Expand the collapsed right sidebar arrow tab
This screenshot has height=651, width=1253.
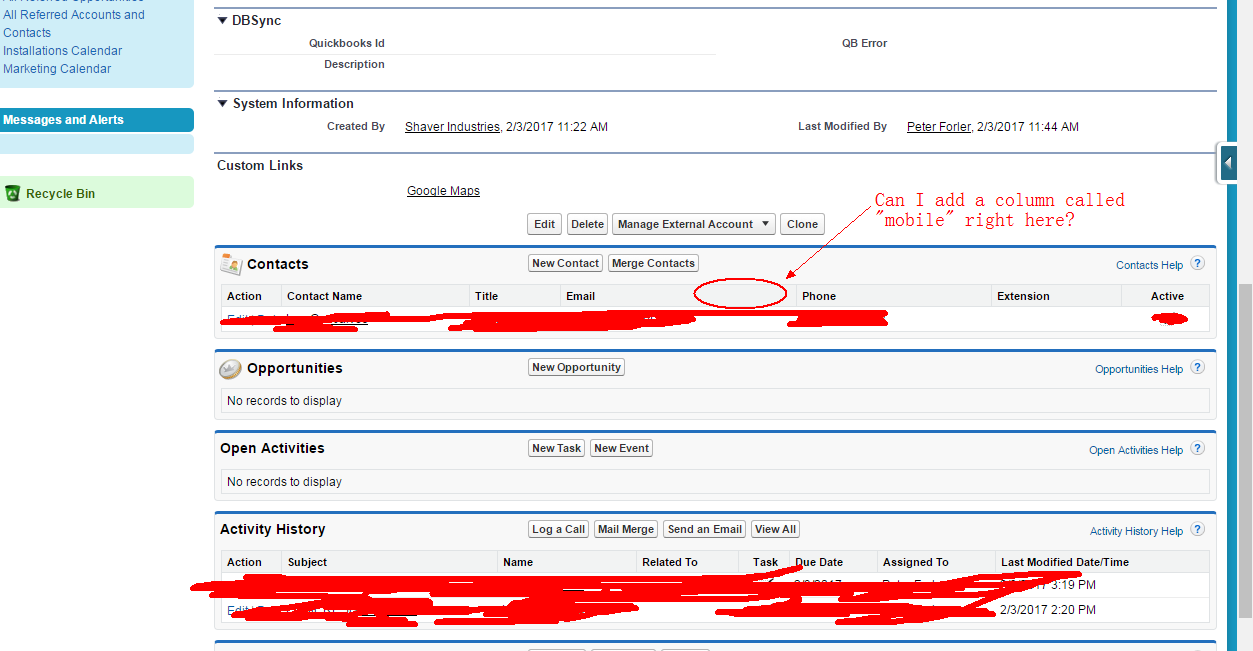click(x=1228, y=162)
